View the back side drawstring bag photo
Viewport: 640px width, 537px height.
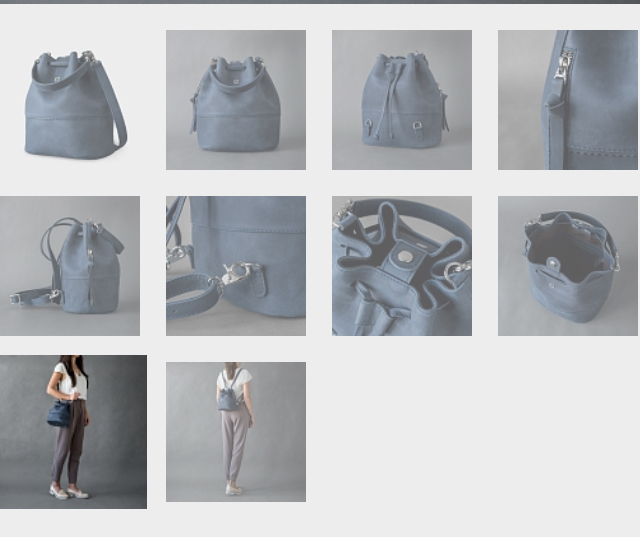point(402,100)
